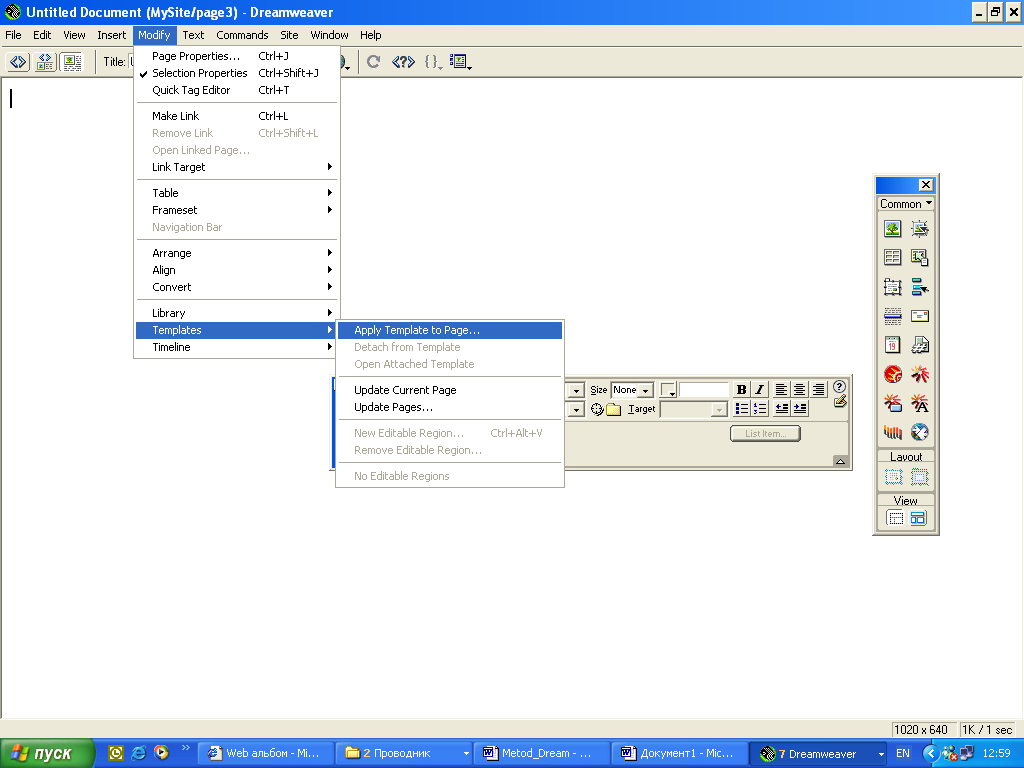Toggle Italic in Properties panel

(x=759, y=390)
